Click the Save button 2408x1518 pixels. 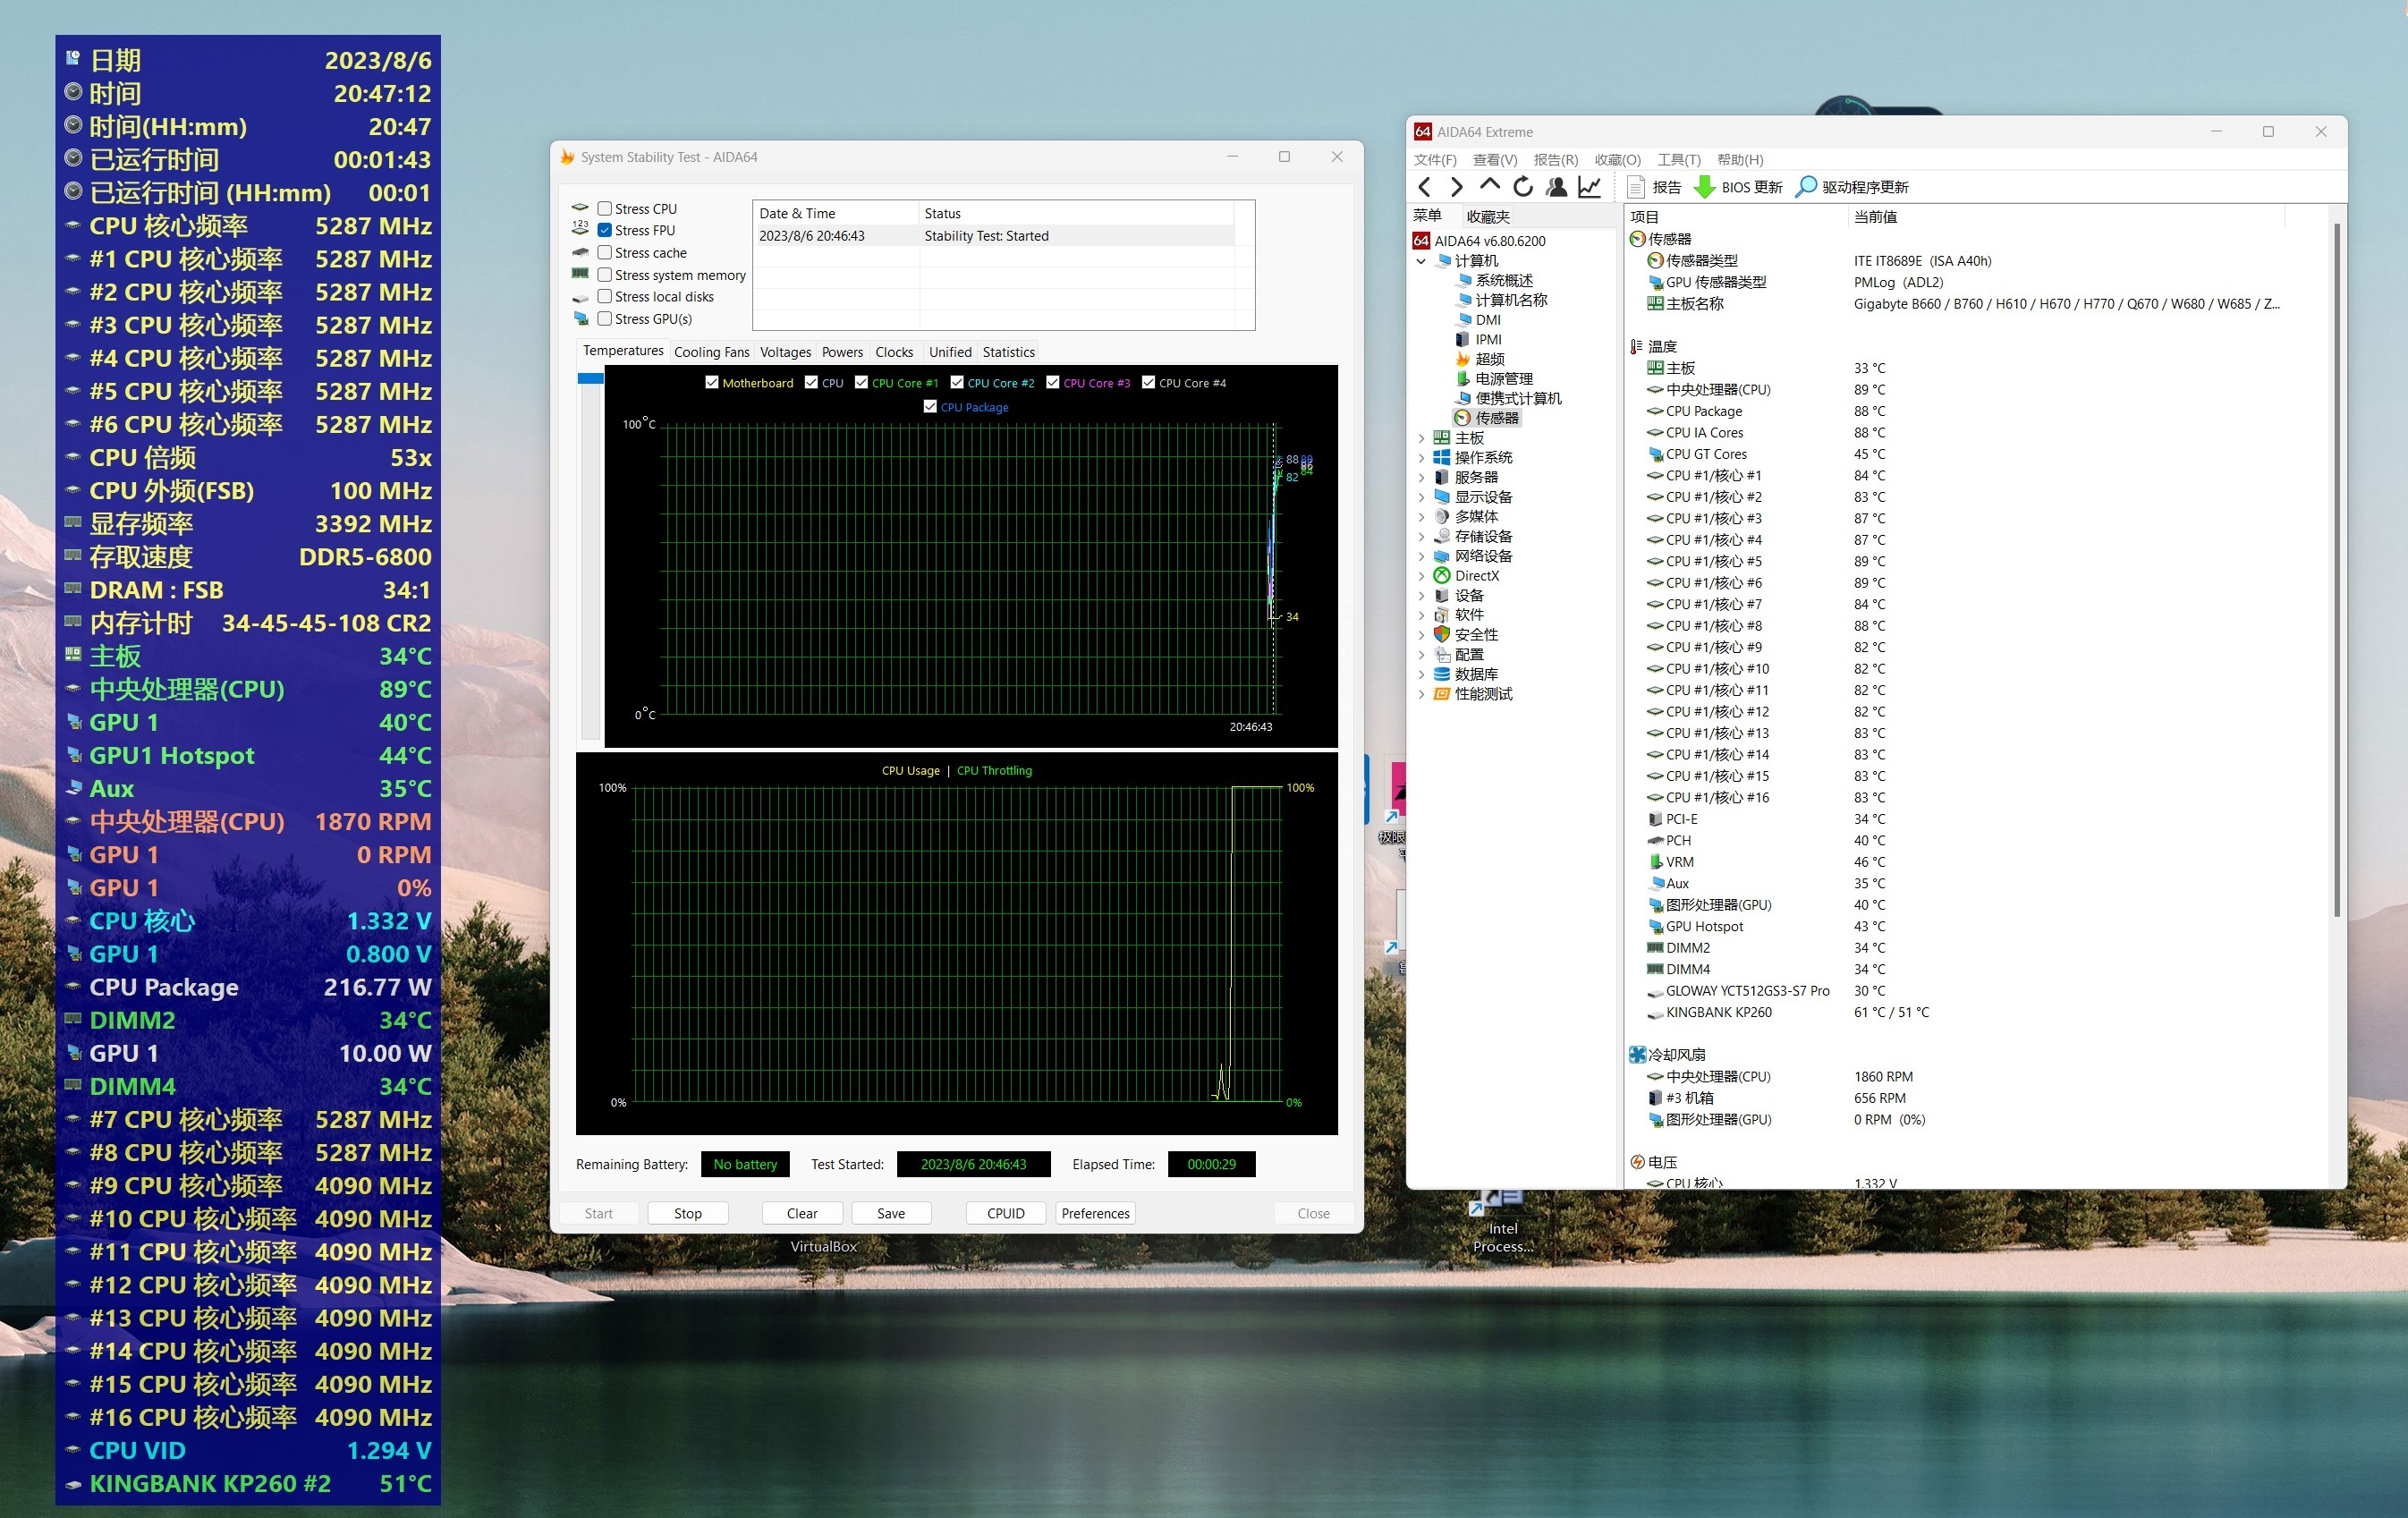[891, 1213]
